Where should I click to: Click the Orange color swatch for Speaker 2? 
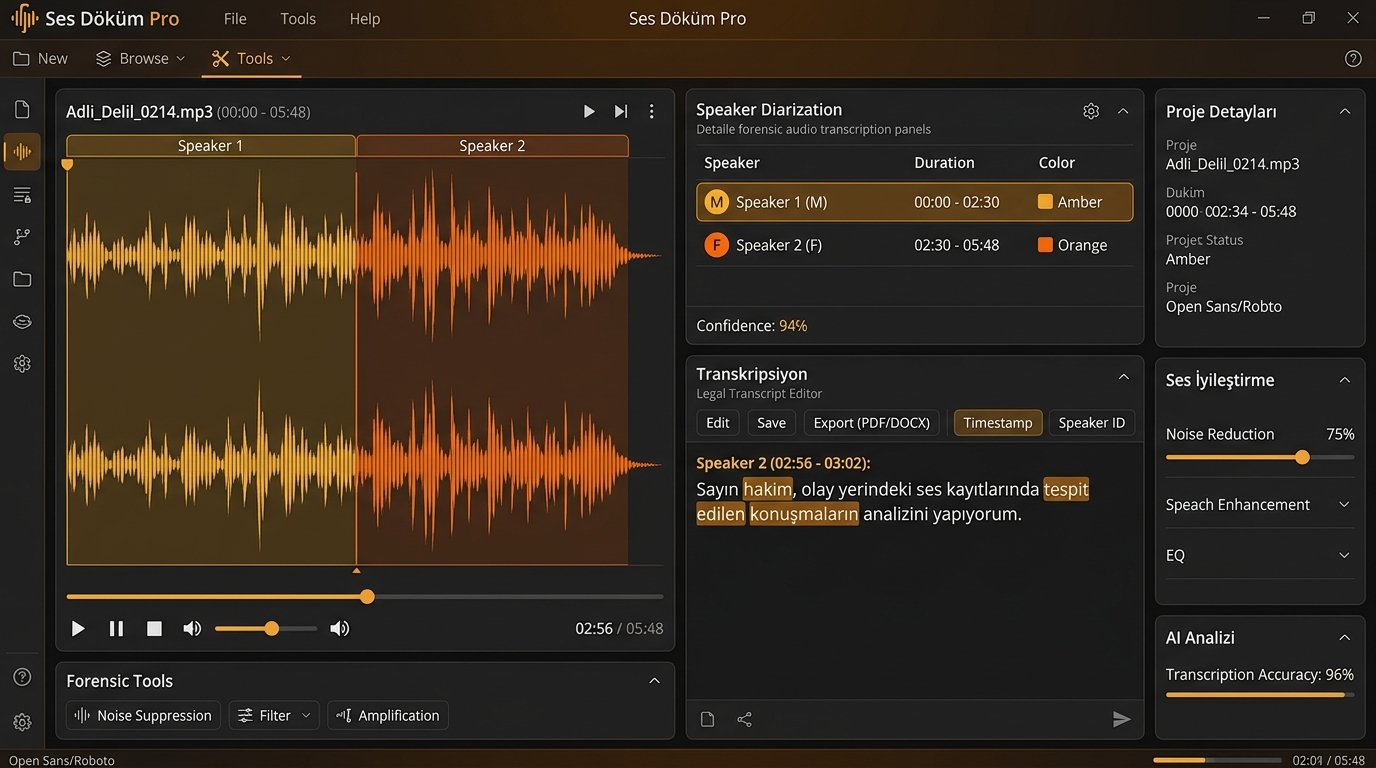click(1045, 245)
